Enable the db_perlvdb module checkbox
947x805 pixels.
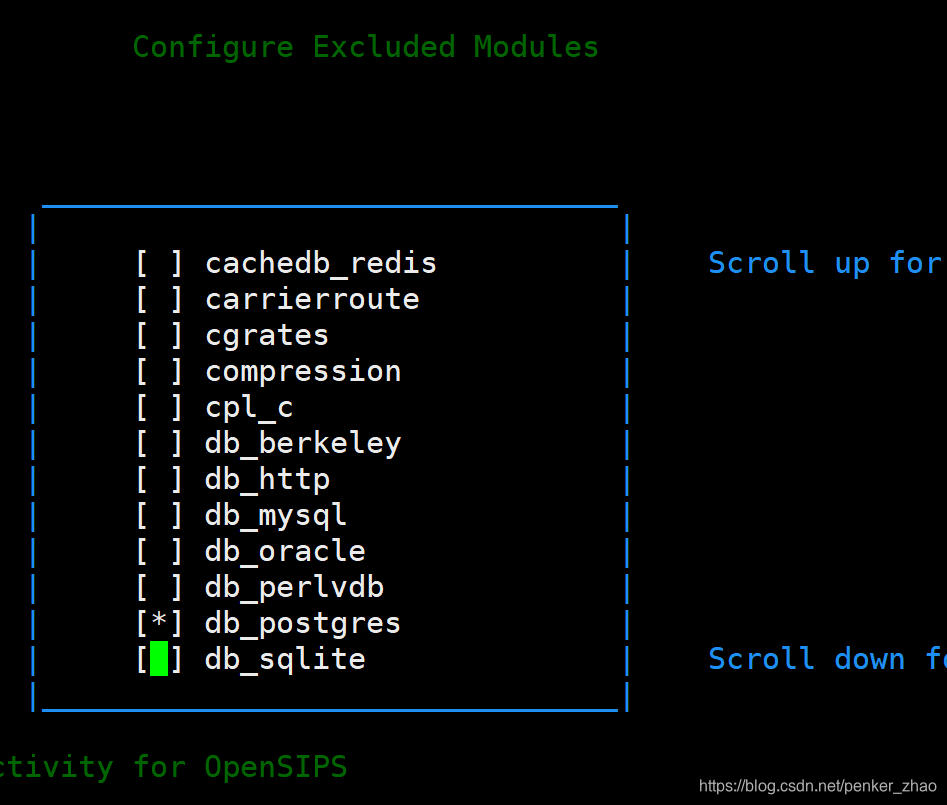[x=155, y=586]
